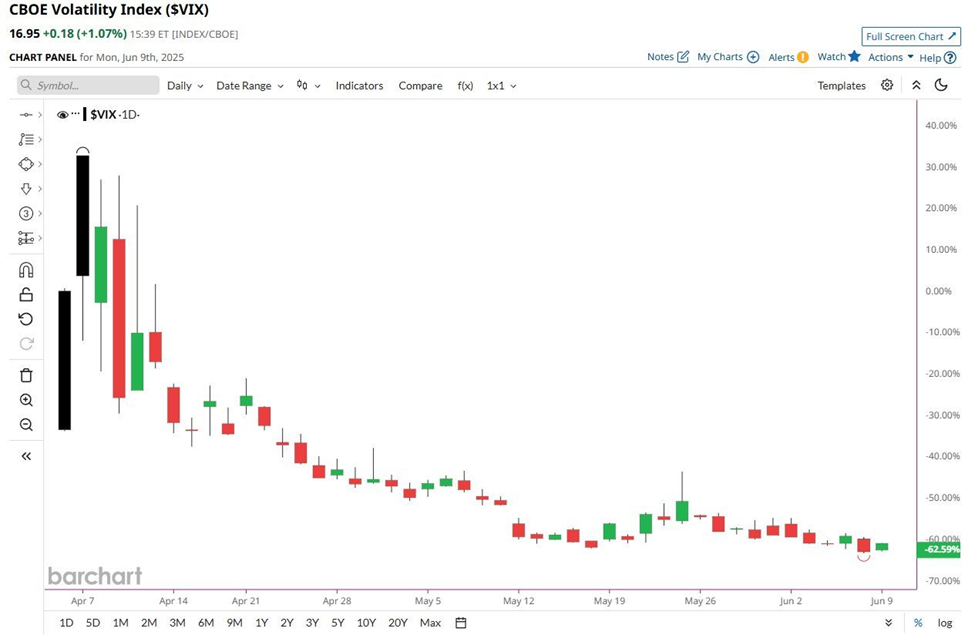
Task: Select the 9M time range
Action: point(234,623)
